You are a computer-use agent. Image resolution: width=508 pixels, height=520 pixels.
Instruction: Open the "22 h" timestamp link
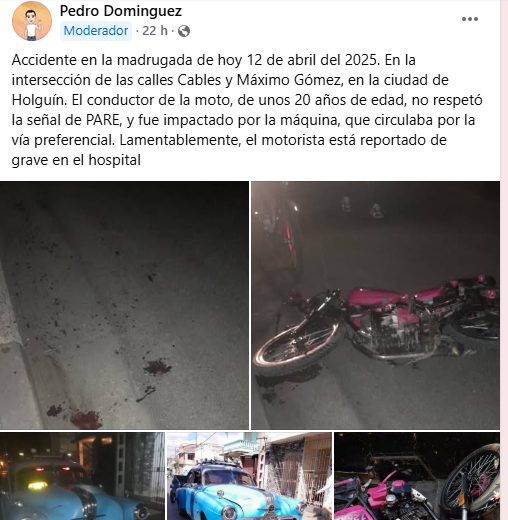point(155,31)
